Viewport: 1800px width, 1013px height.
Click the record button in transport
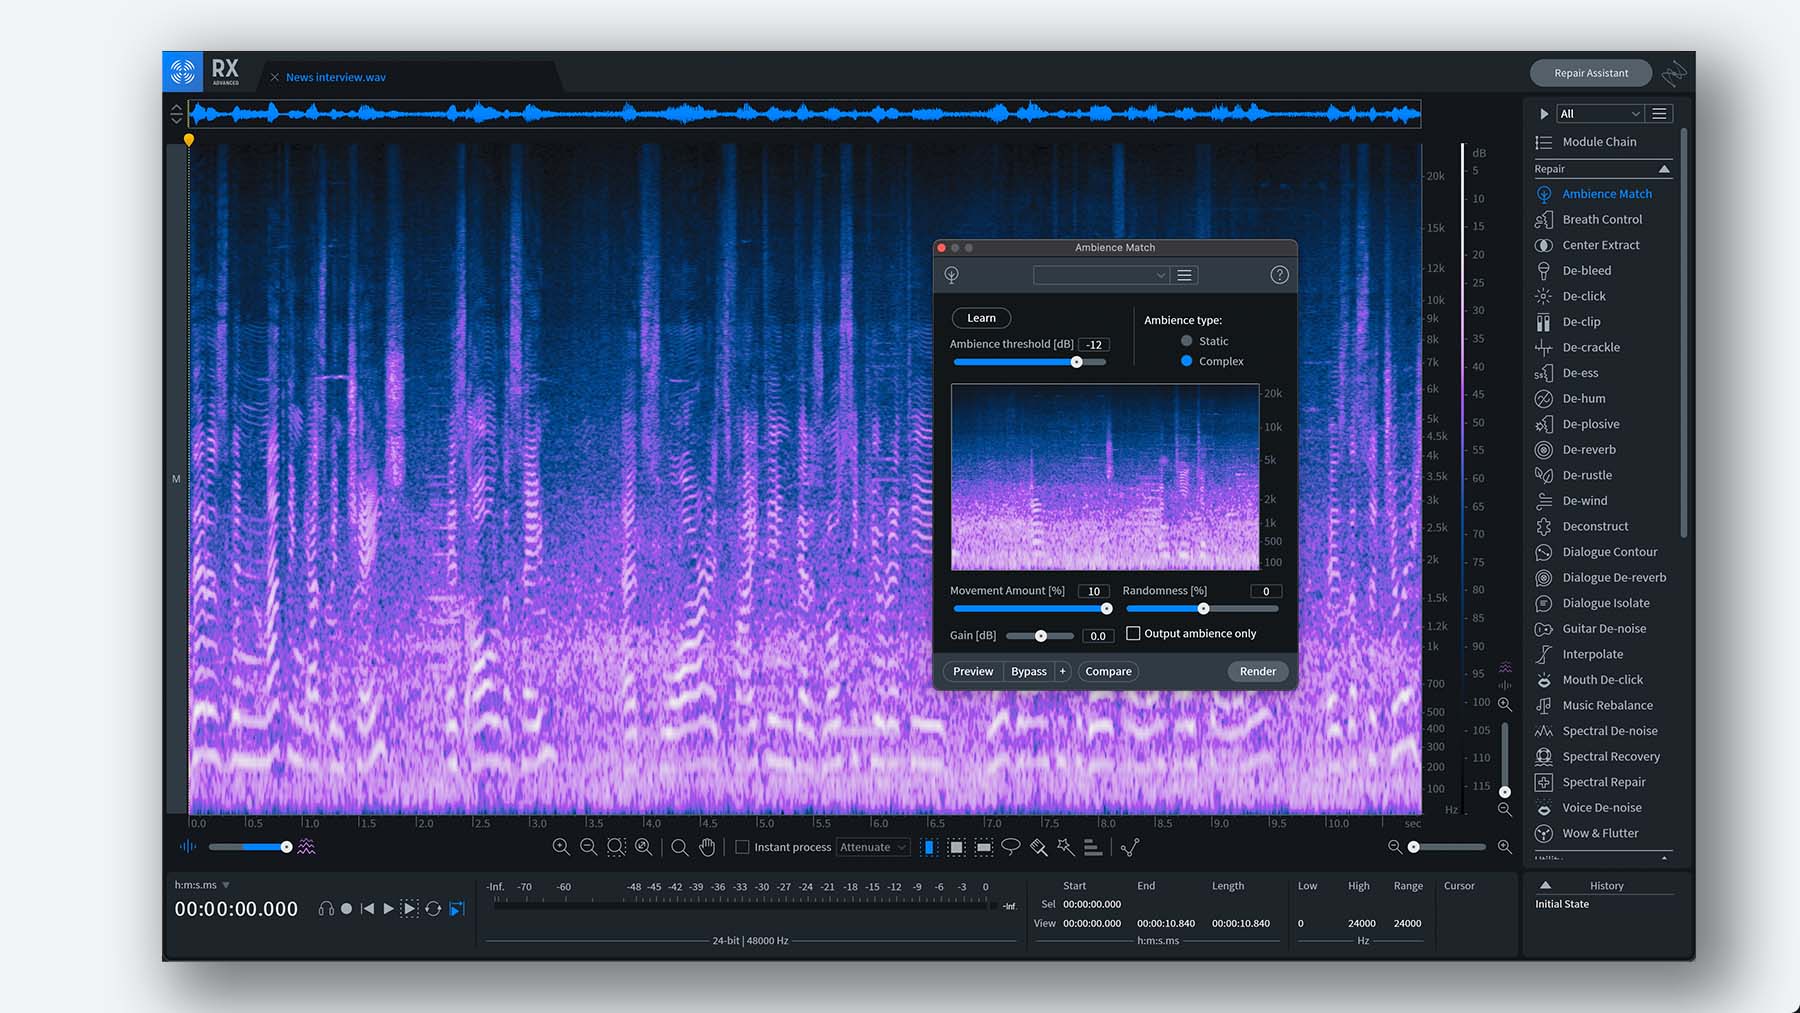point(346,909)
